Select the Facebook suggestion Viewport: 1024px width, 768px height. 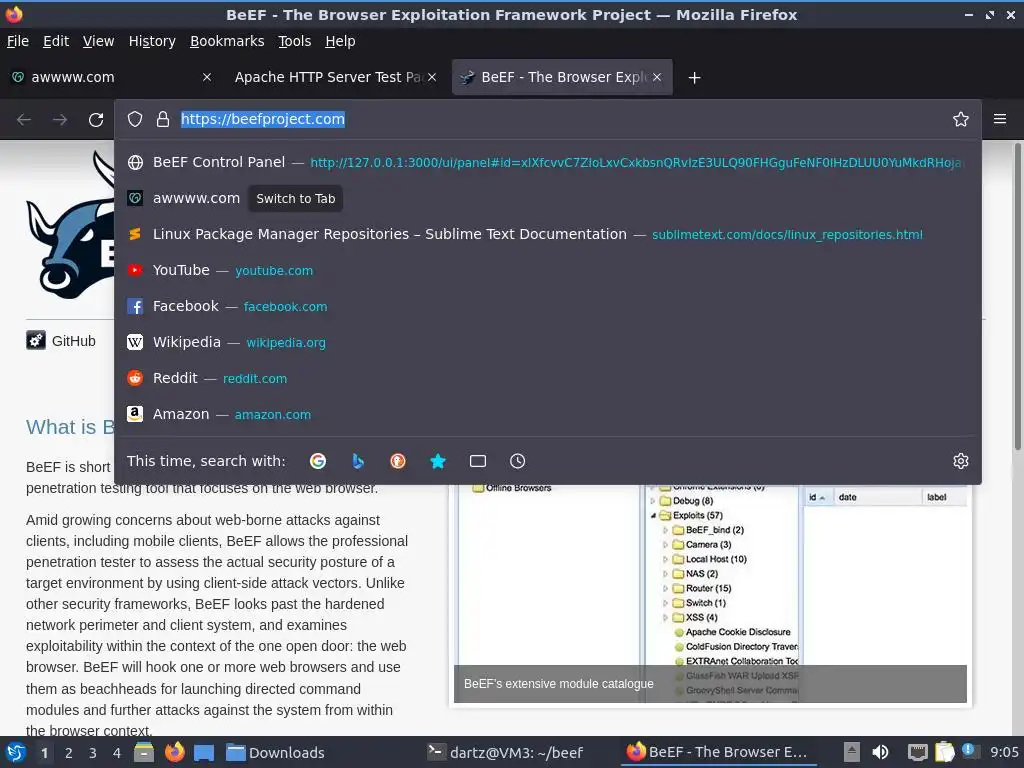tap(547, 306)
